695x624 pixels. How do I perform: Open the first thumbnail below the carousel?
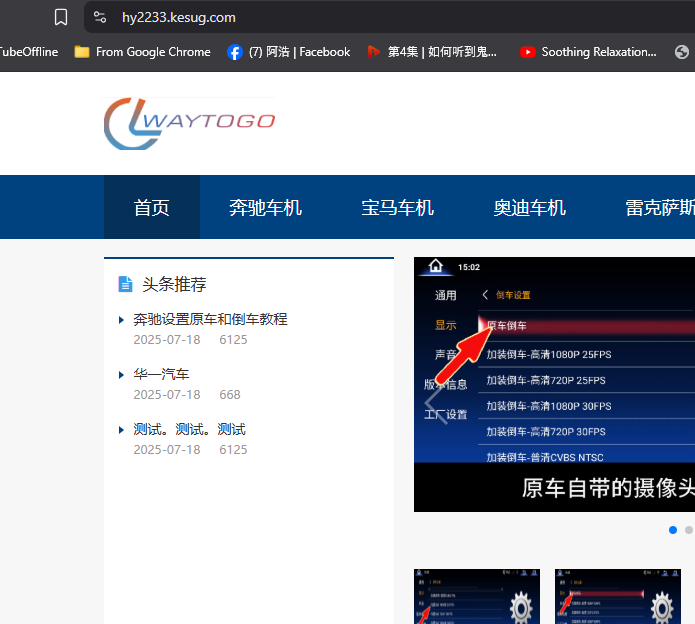click(477, 596)
